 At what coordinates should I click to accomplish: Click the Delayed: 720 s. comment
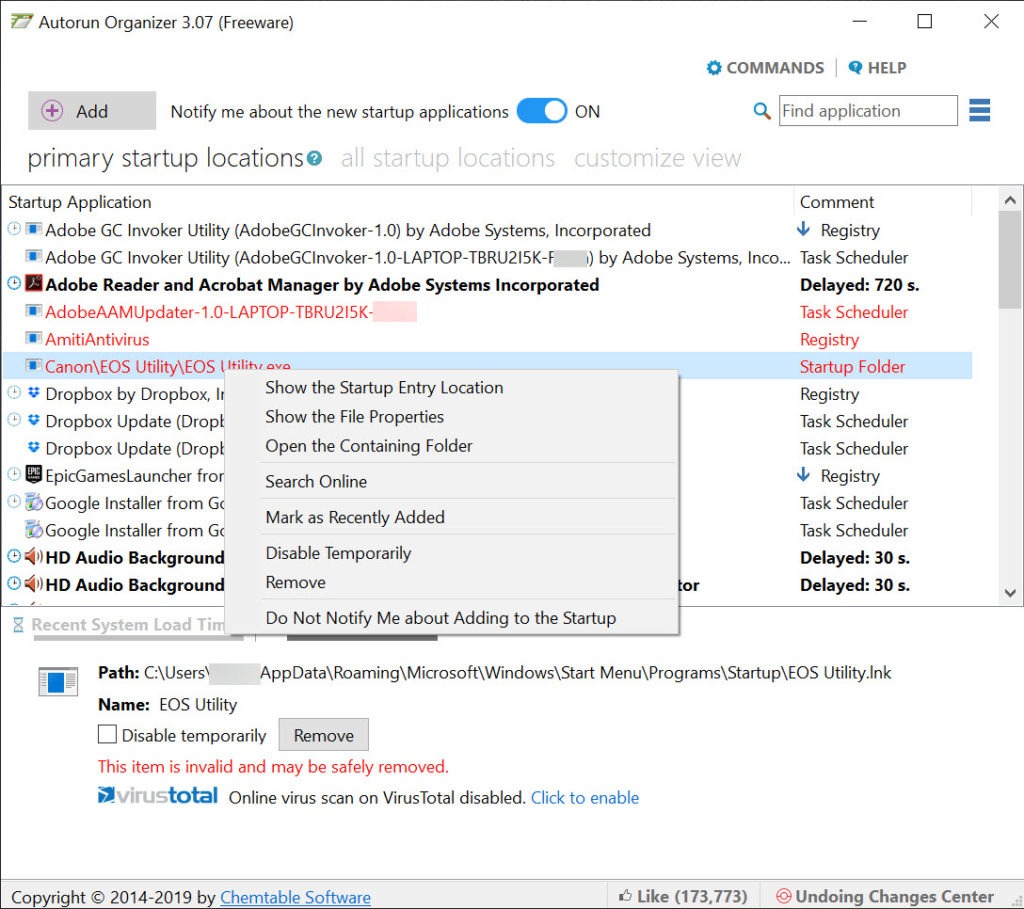coord(859,285)
